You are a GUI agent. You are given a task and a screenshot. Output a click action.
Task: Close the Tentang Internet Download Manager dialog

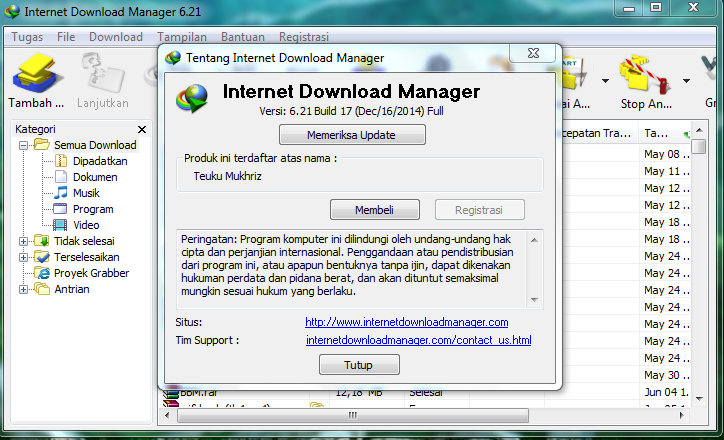tap(533, 53)
